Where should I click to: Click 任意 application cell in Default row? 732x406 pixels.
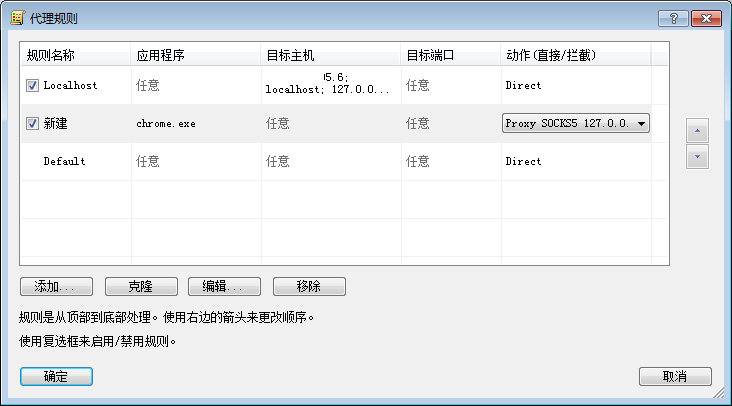tap(148, 161)
